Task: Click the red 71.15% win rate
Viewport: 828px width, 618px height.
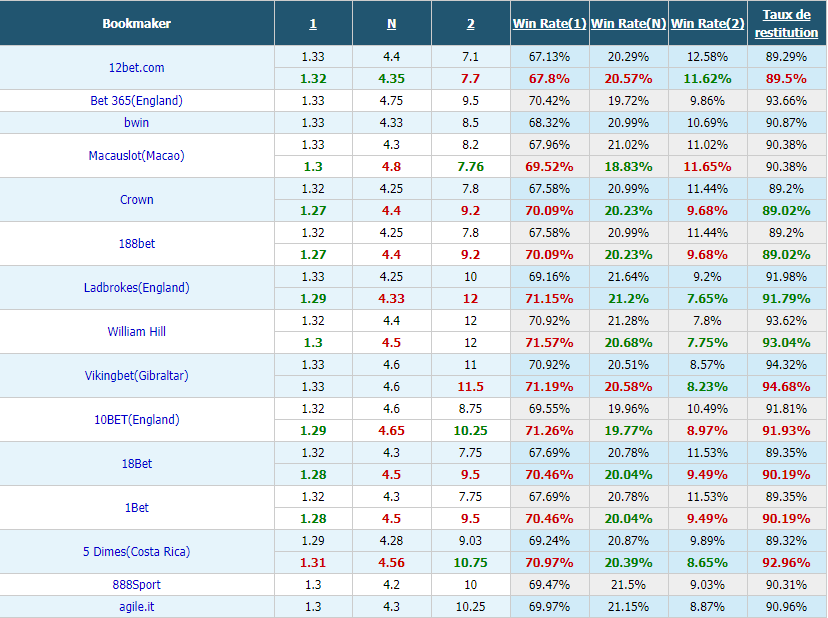Action: click(550, 298)
